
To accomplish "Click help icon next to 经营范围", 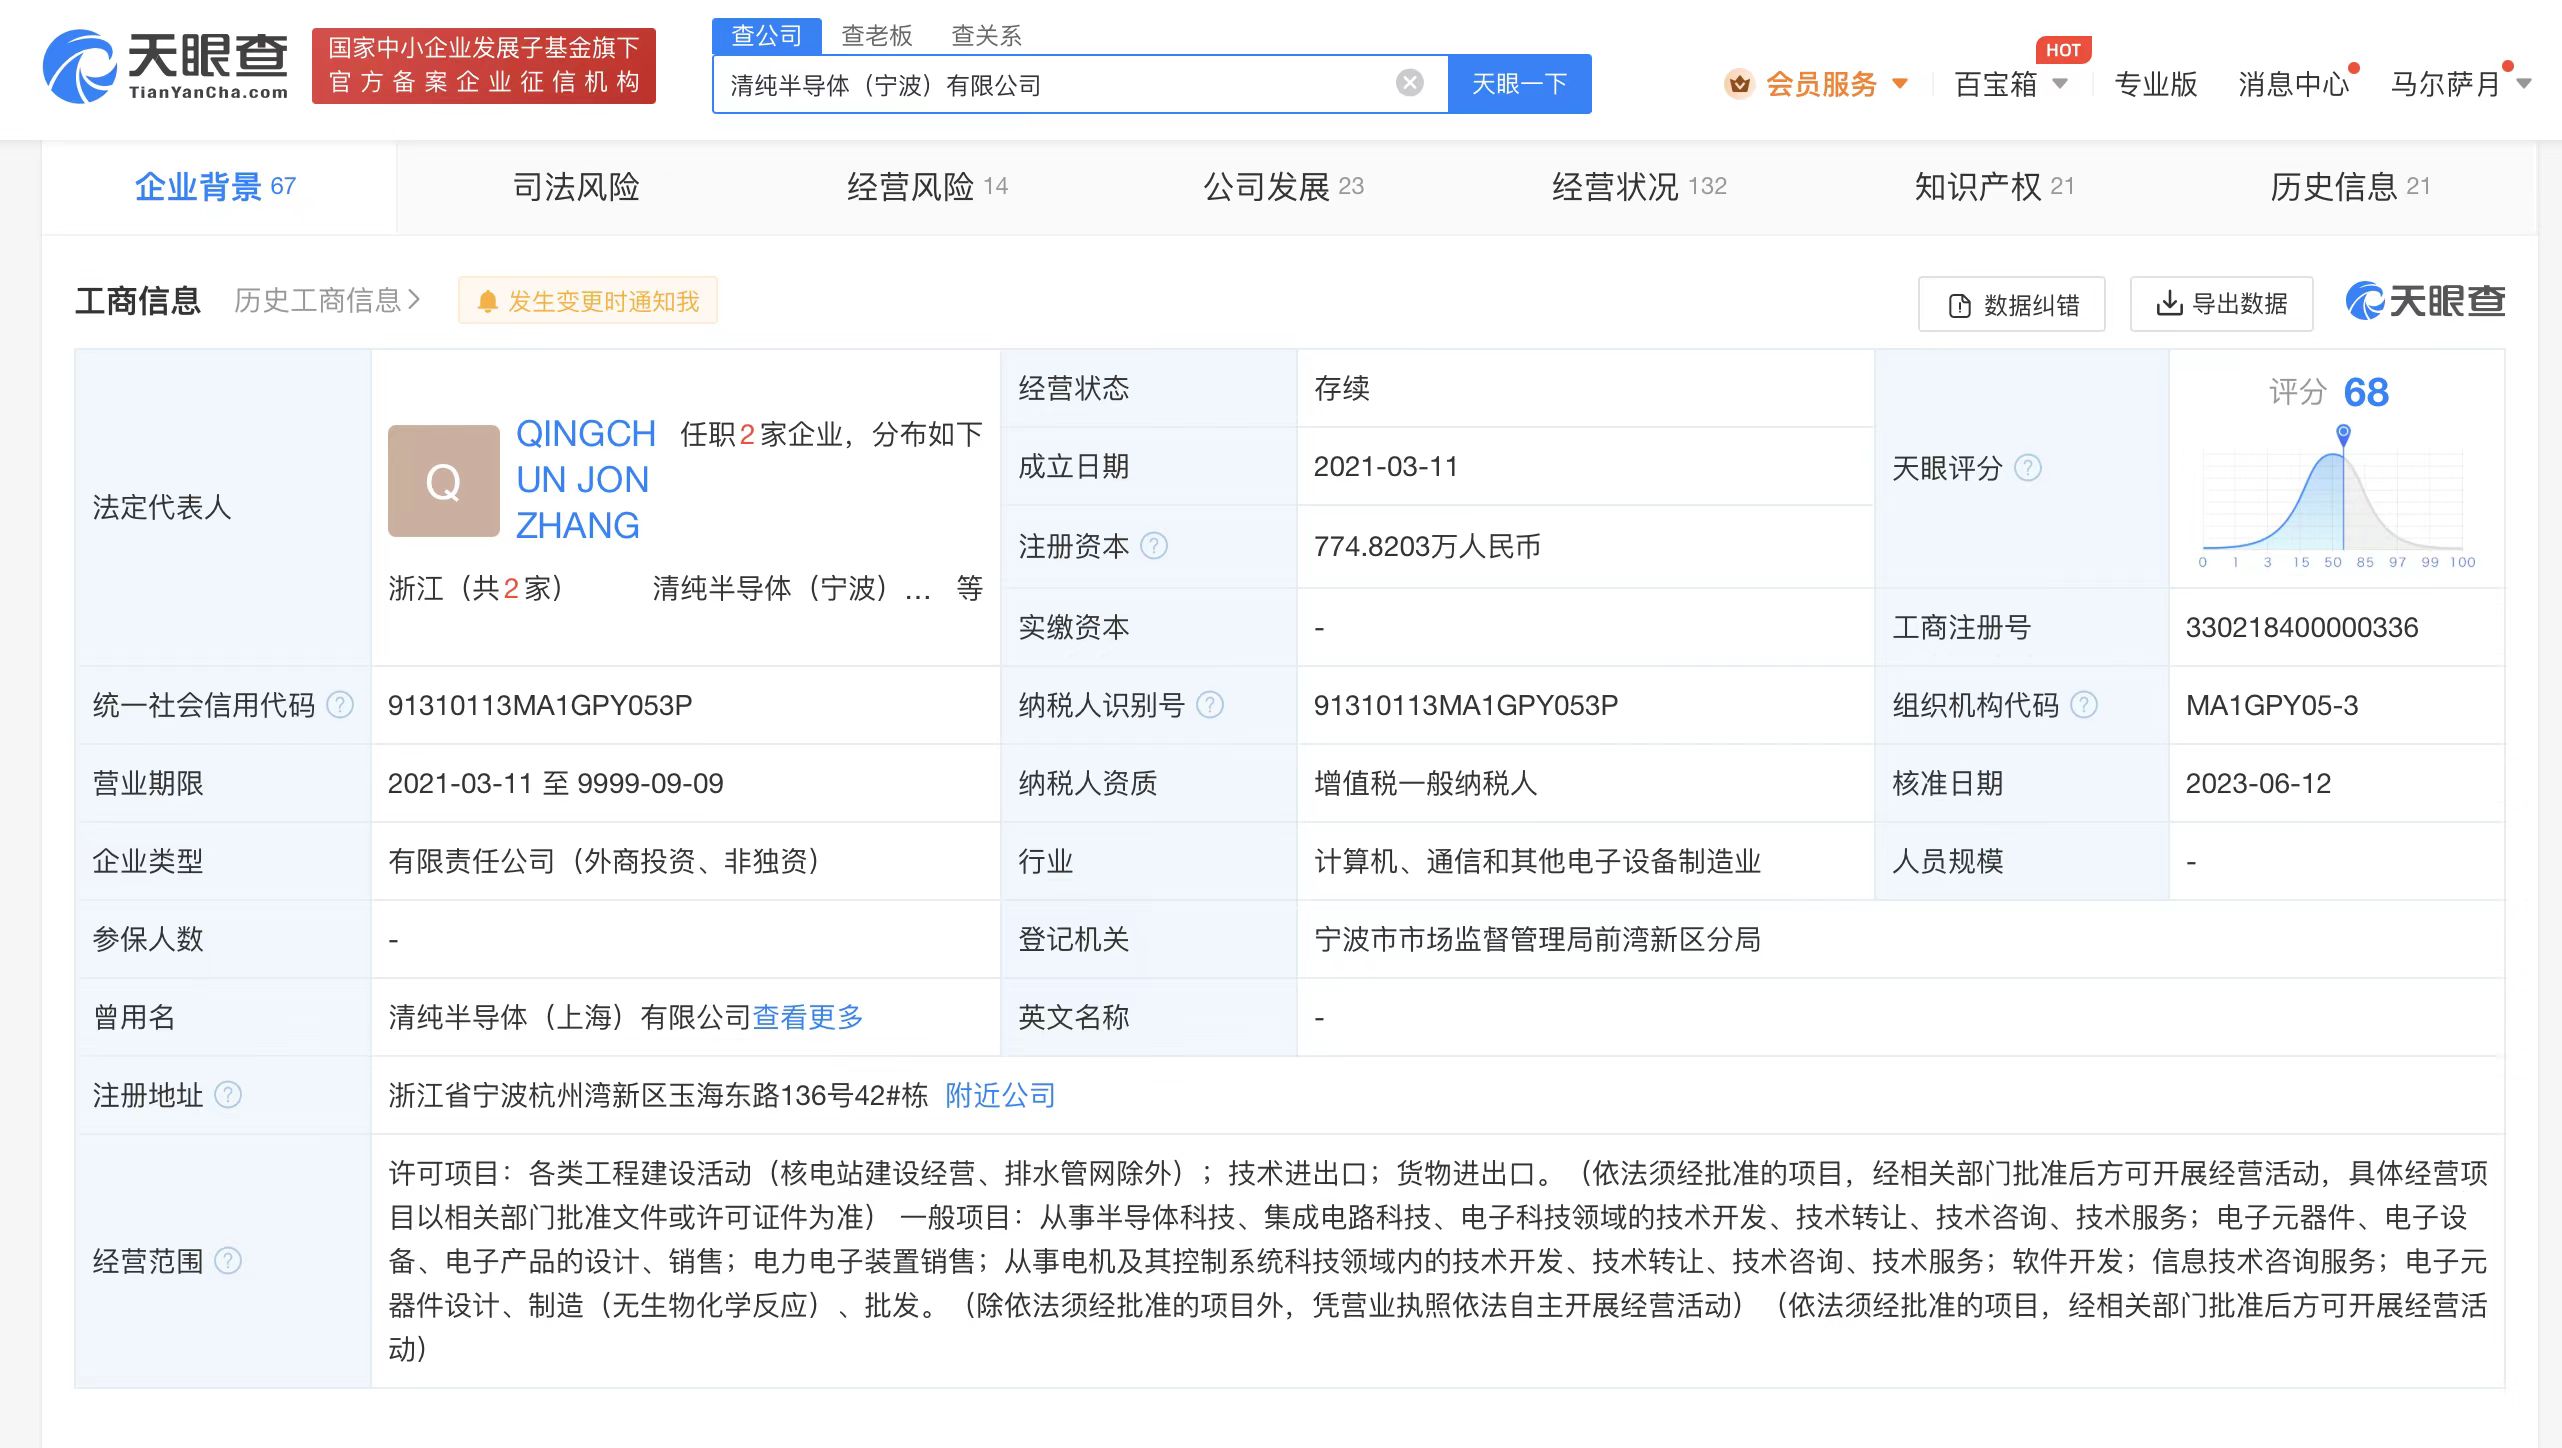I will coord(228,1262).
